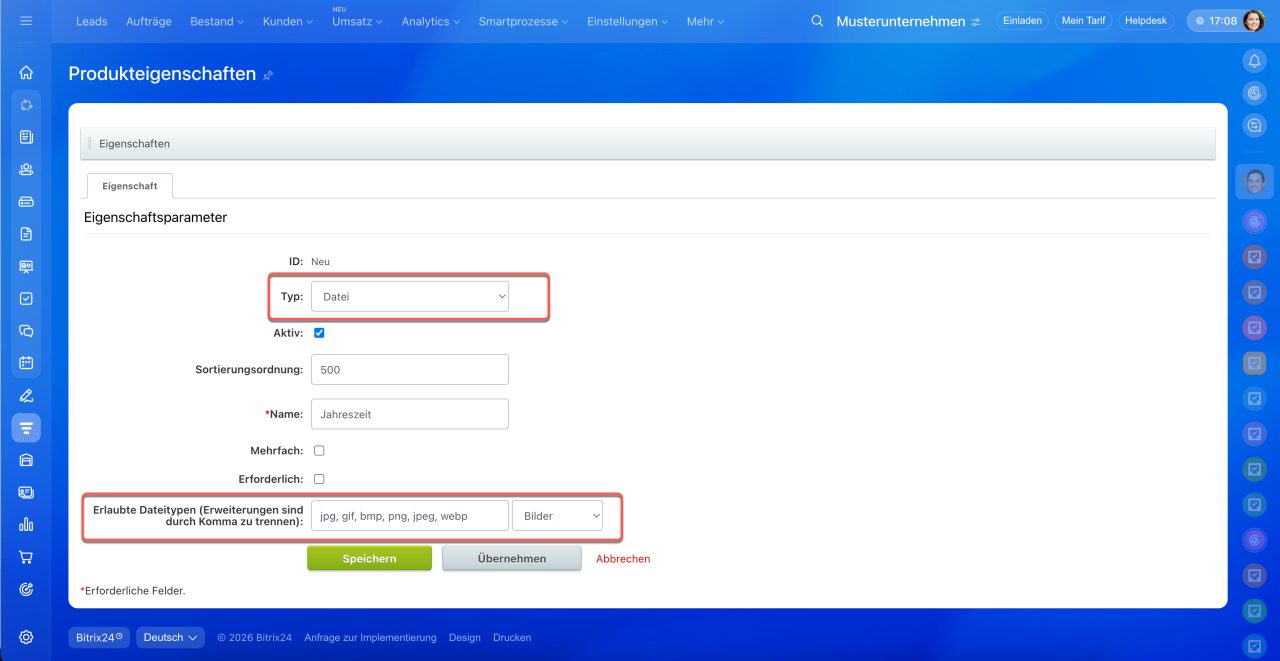Open settings gear icon in sidebar
Viewport: 1280px width, 661px height.
(x=26, y=637)
